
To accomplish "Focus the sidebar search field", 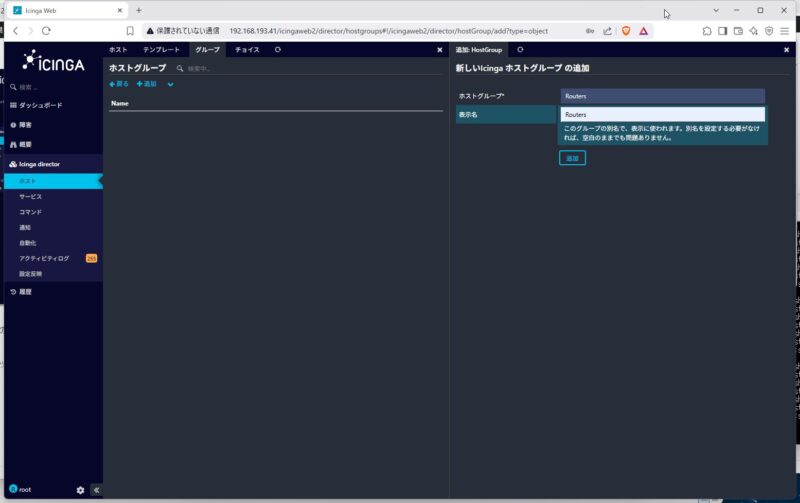I will click(51, 87).
